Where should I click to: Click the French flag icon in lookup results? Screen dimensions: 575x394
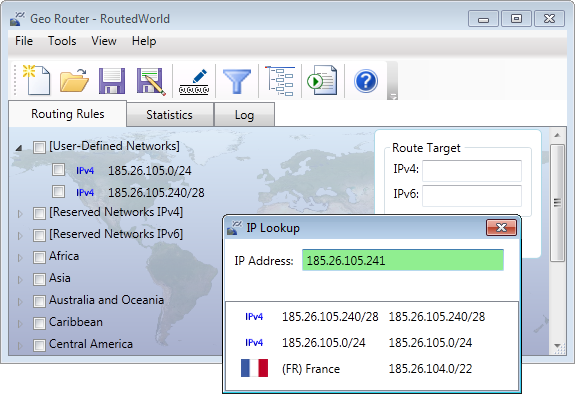[x=254, y=368]
